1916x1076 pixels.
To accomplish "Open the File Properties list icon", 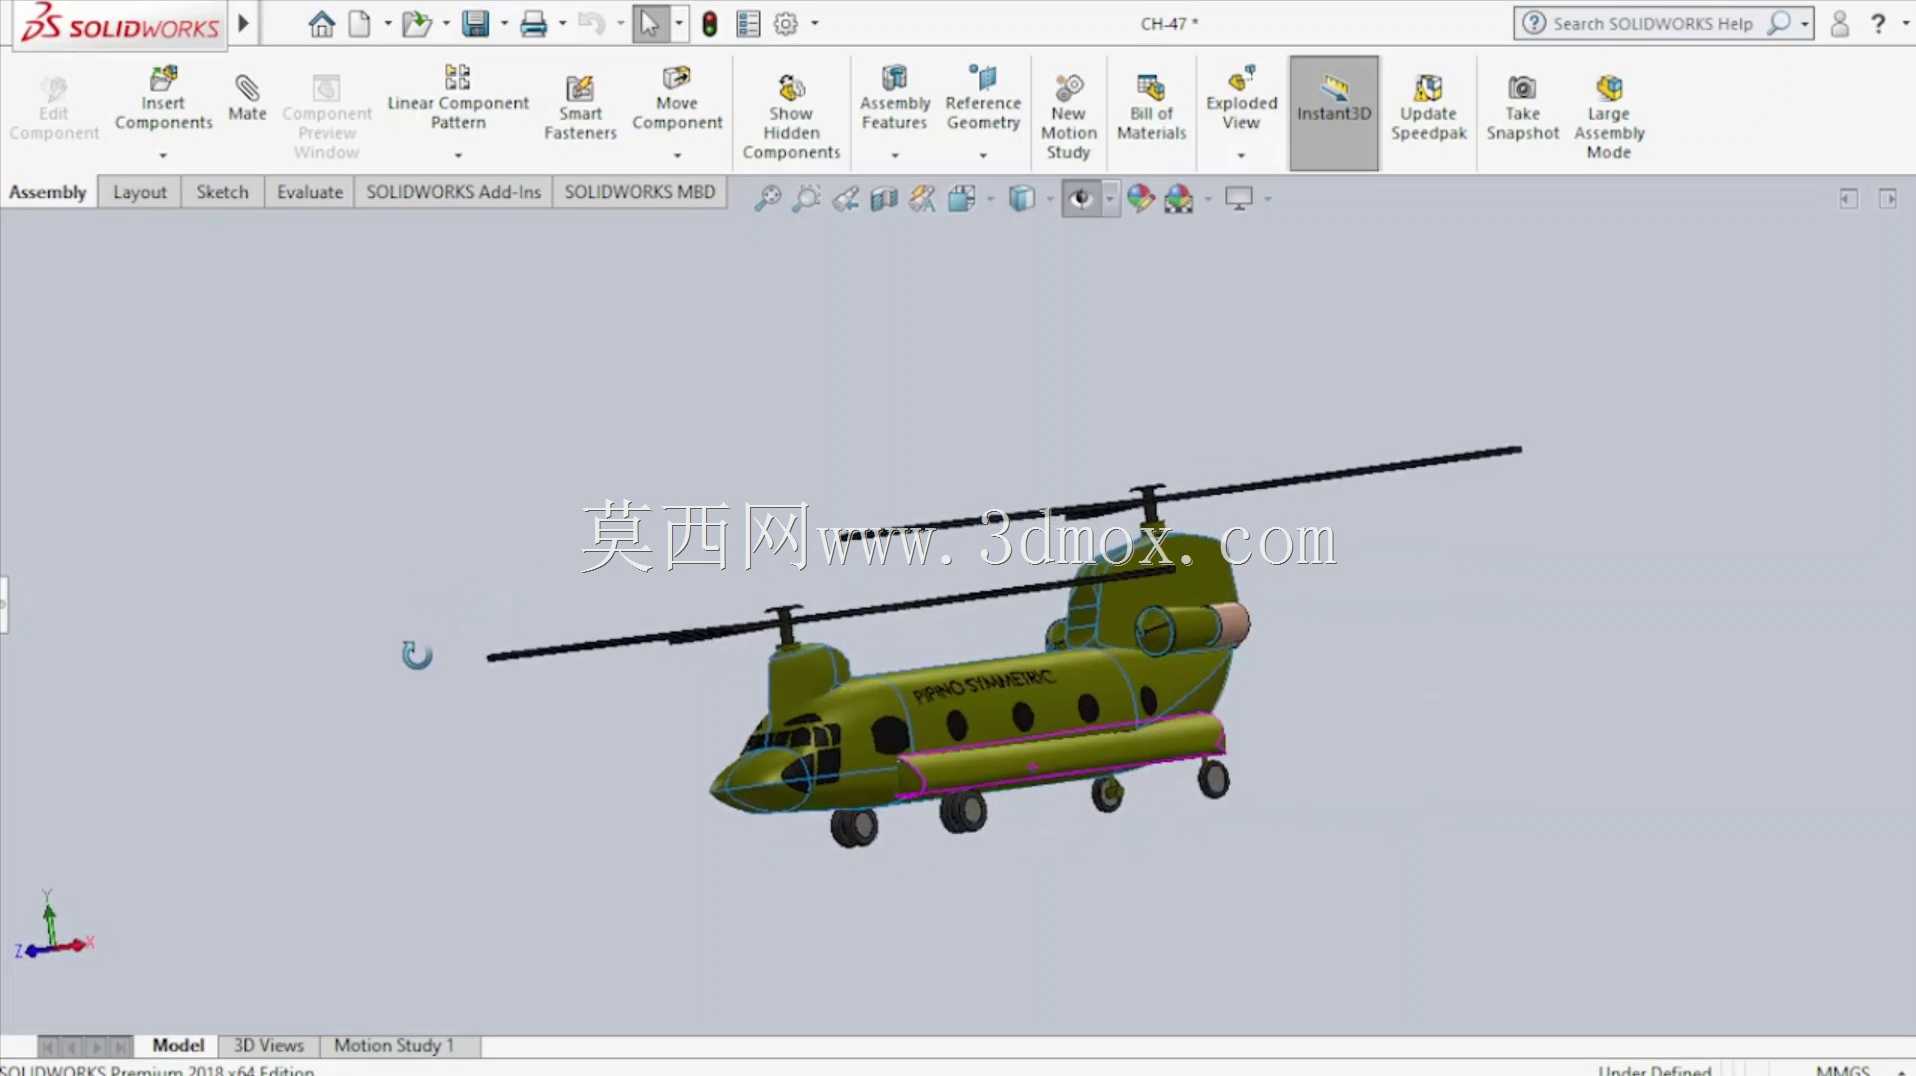I will 748,23.
